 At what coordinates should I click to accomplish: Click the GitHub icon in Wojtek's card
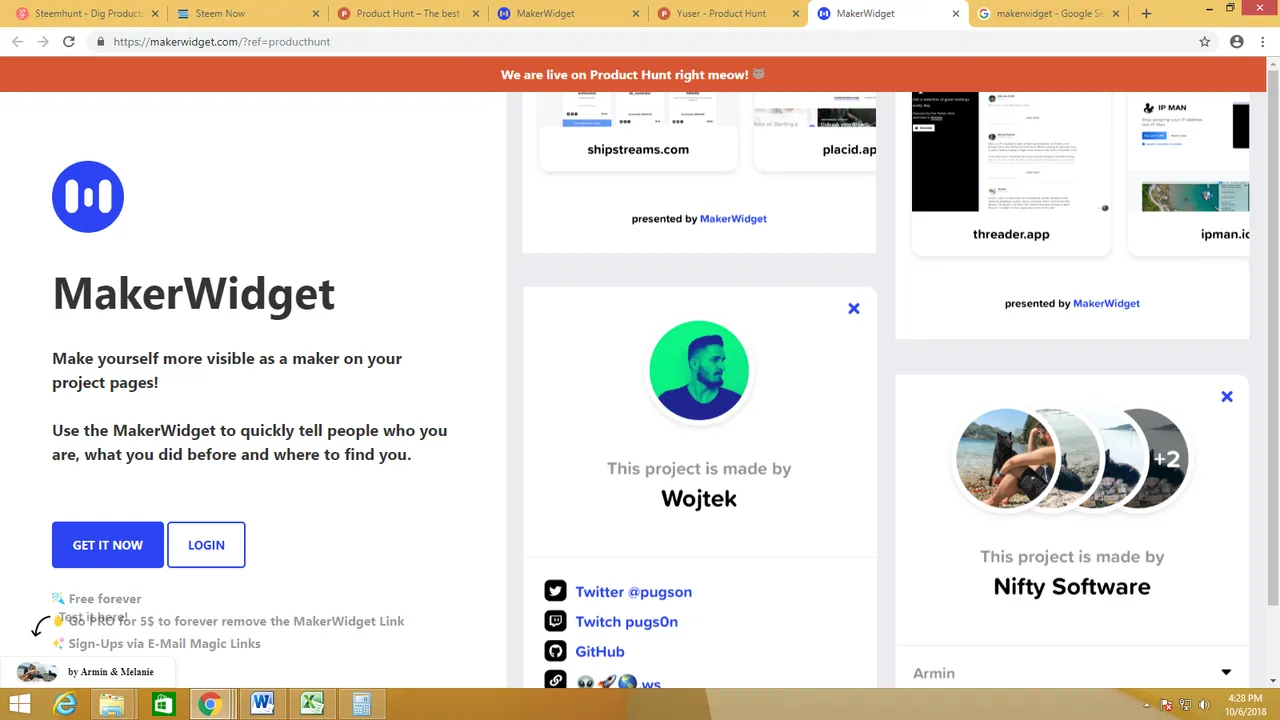555,651
